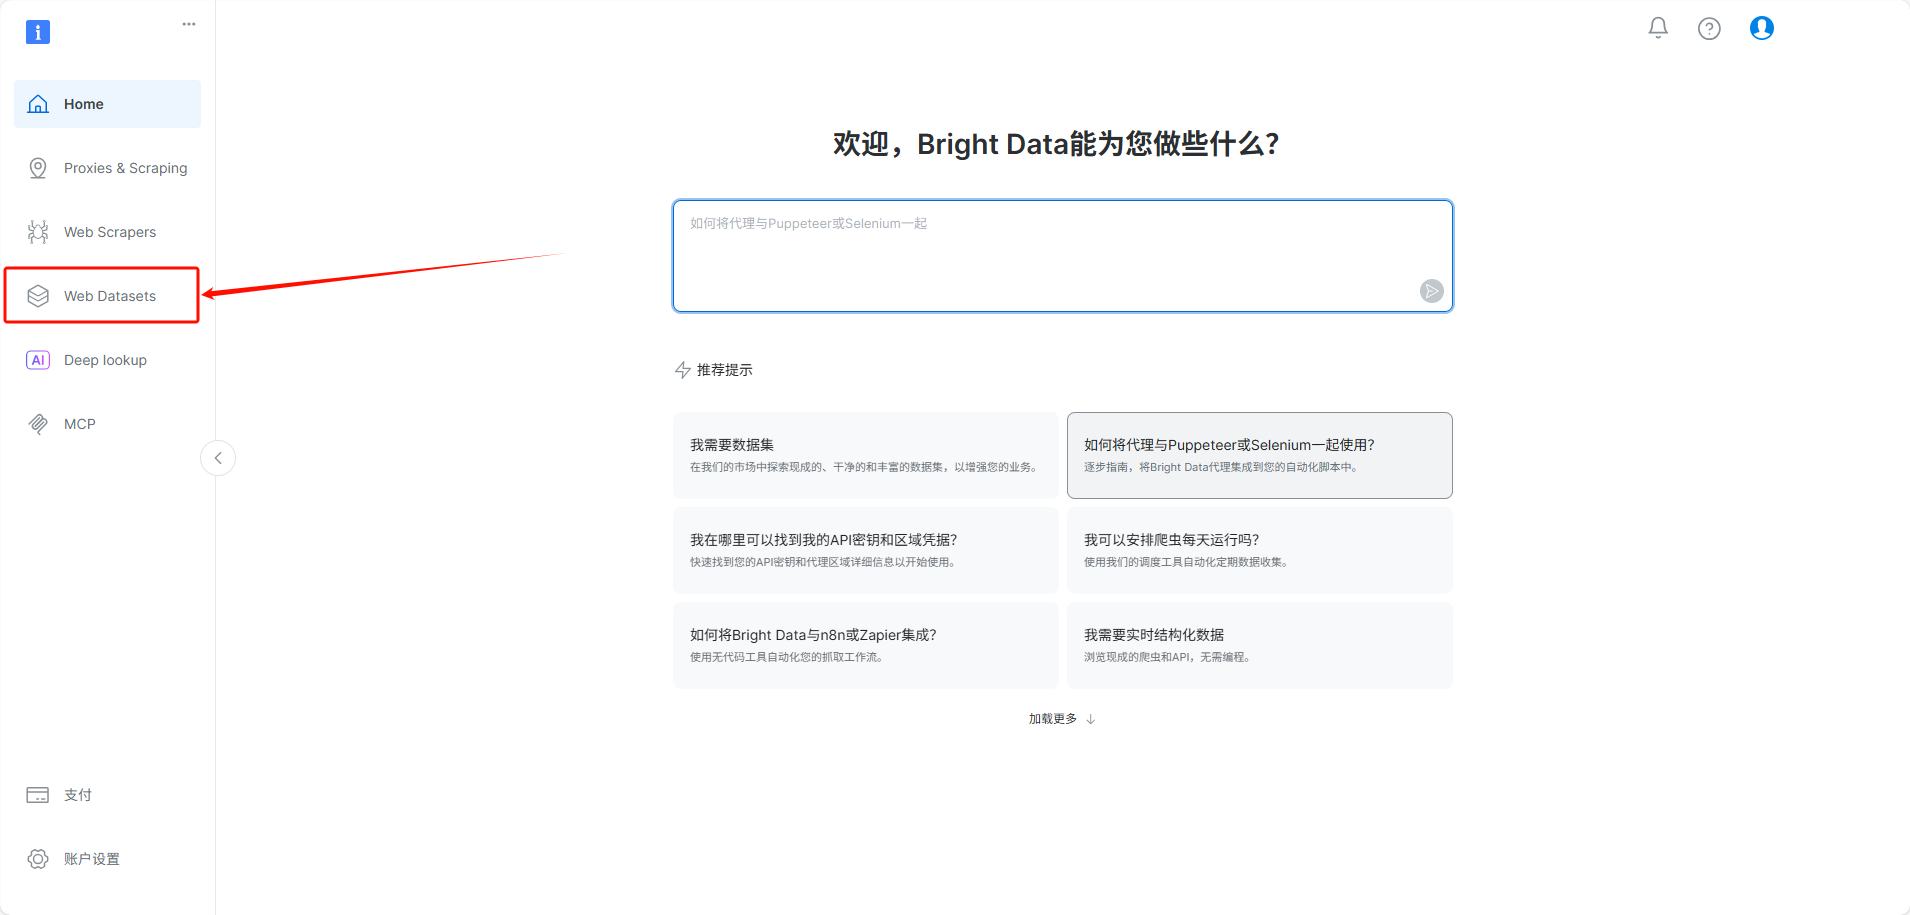The width and height of the screenshot is (1910, 915).
Task: Open 支付 payment page
Action: (x=108, y=795)
